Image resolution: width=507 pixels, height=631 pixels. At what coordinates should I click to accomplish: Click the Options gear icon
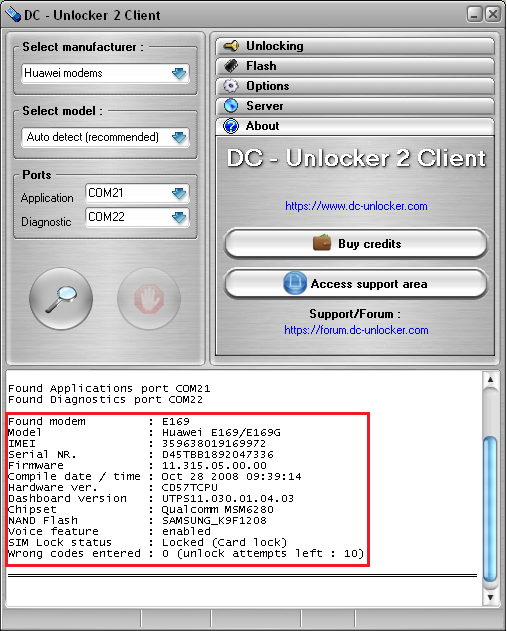pos(231,86)
